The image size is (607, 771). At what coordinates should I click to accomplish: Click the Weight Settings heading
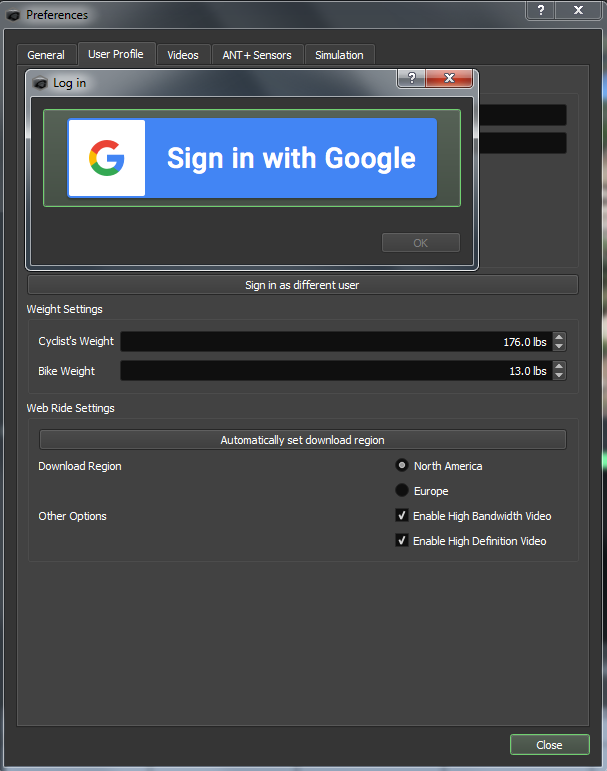(64, 309)
